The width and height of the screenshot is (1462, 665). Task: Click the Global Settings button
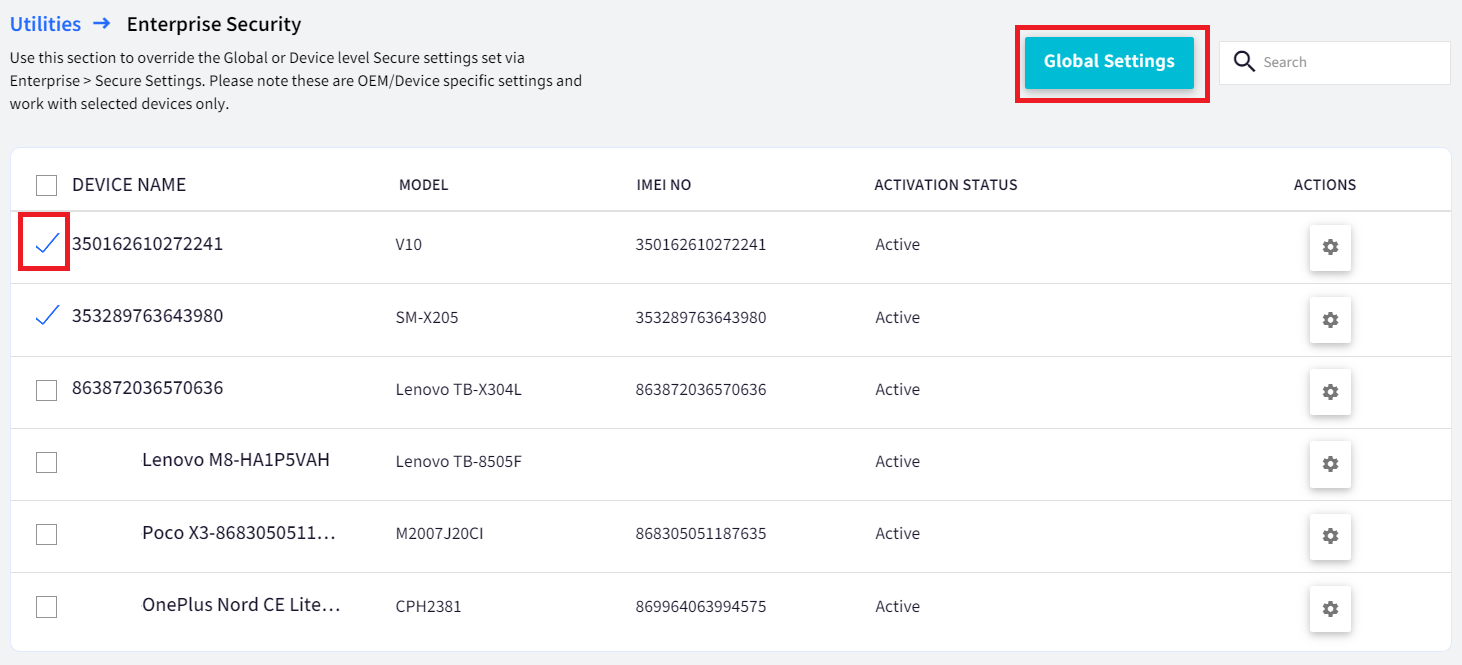click(x=1109, y=62)
